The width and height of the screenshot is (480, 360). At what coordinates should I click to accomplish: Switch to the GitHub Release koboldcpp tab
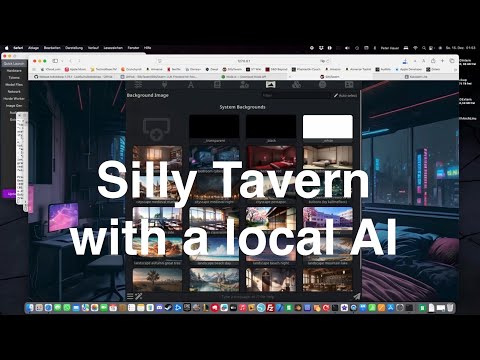click(x=74, y=76)
